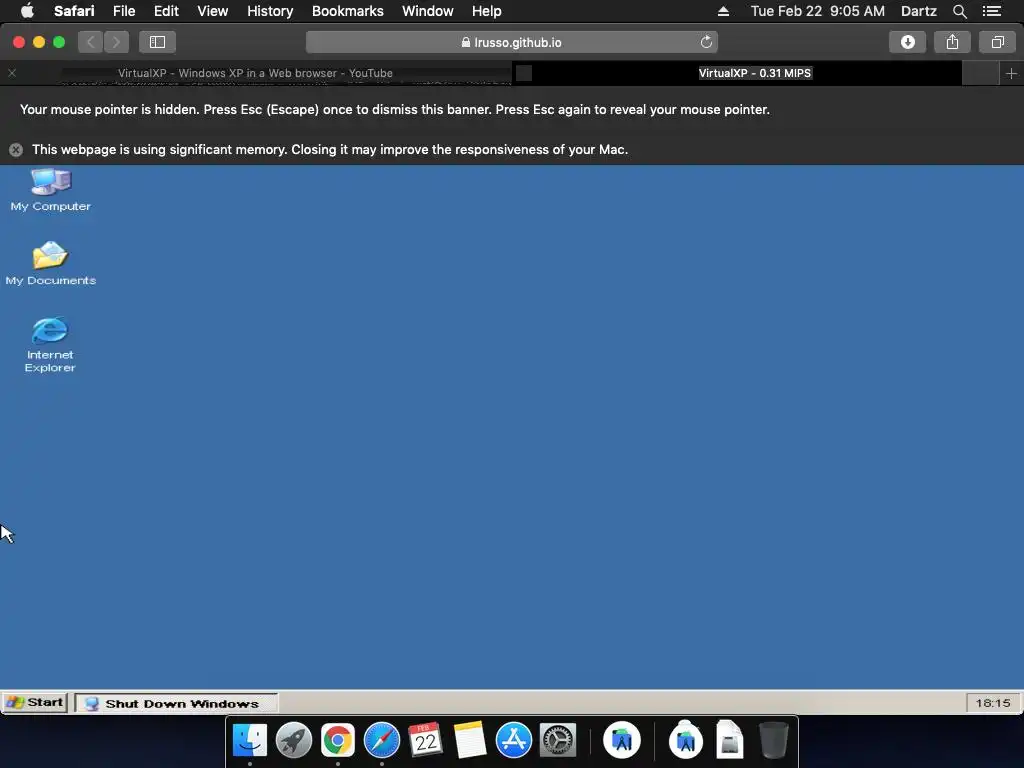Click the XP taskbar clock 18:15
Viewport: 1024px width, 768px height.
[x=993, y=703]
